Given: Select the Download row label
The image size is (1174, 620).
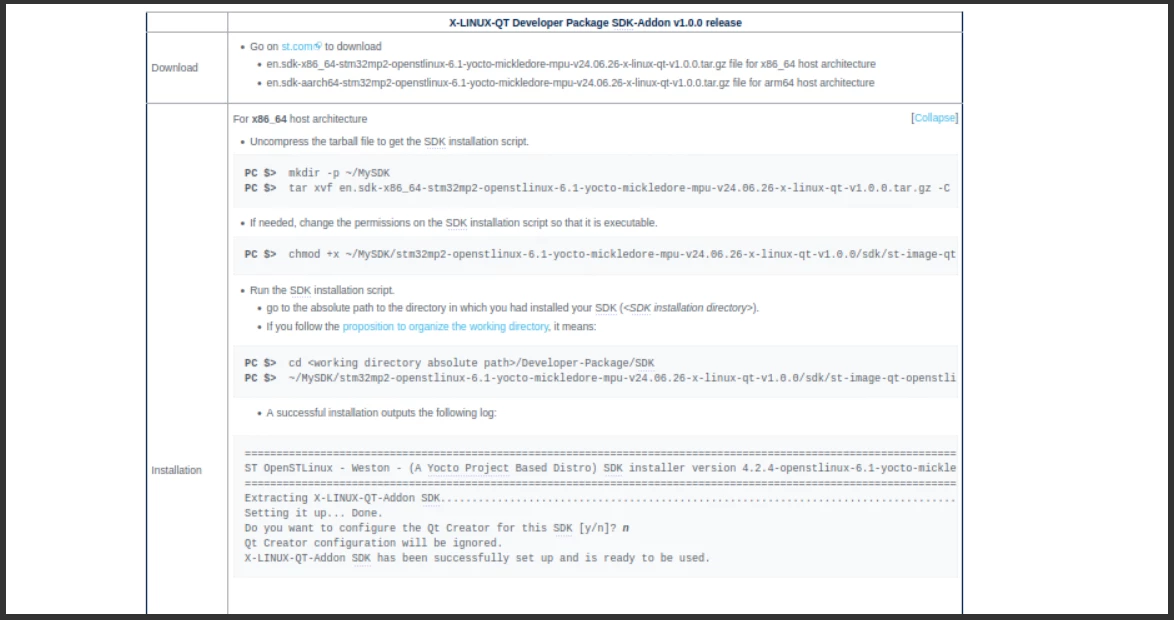Looking at the screenshot, I should 174,67.
